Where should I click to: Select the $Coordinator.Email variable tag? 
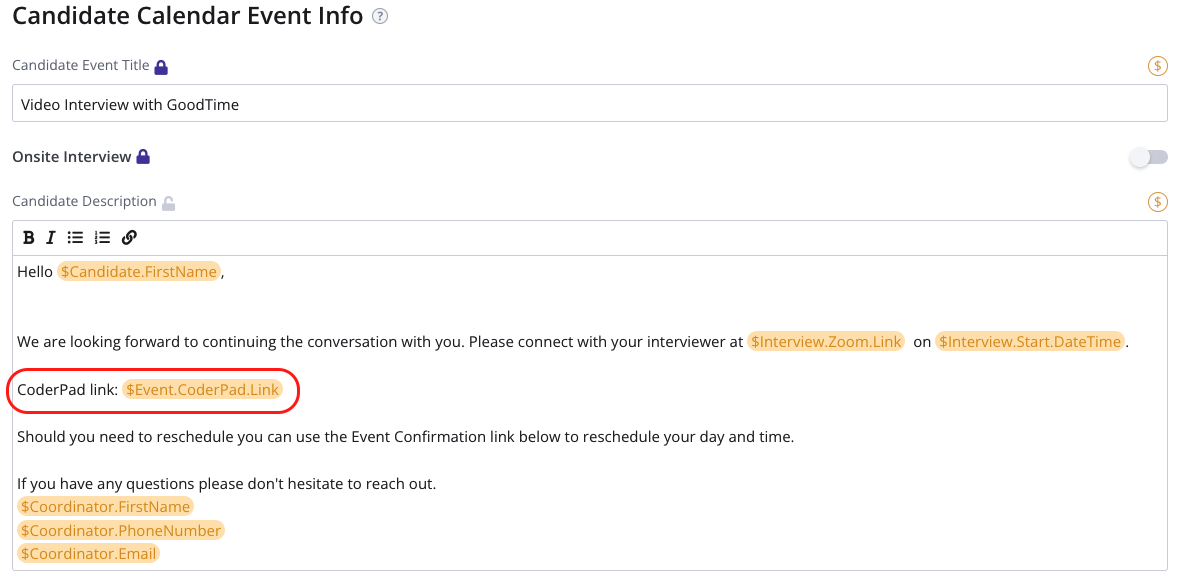89,554
